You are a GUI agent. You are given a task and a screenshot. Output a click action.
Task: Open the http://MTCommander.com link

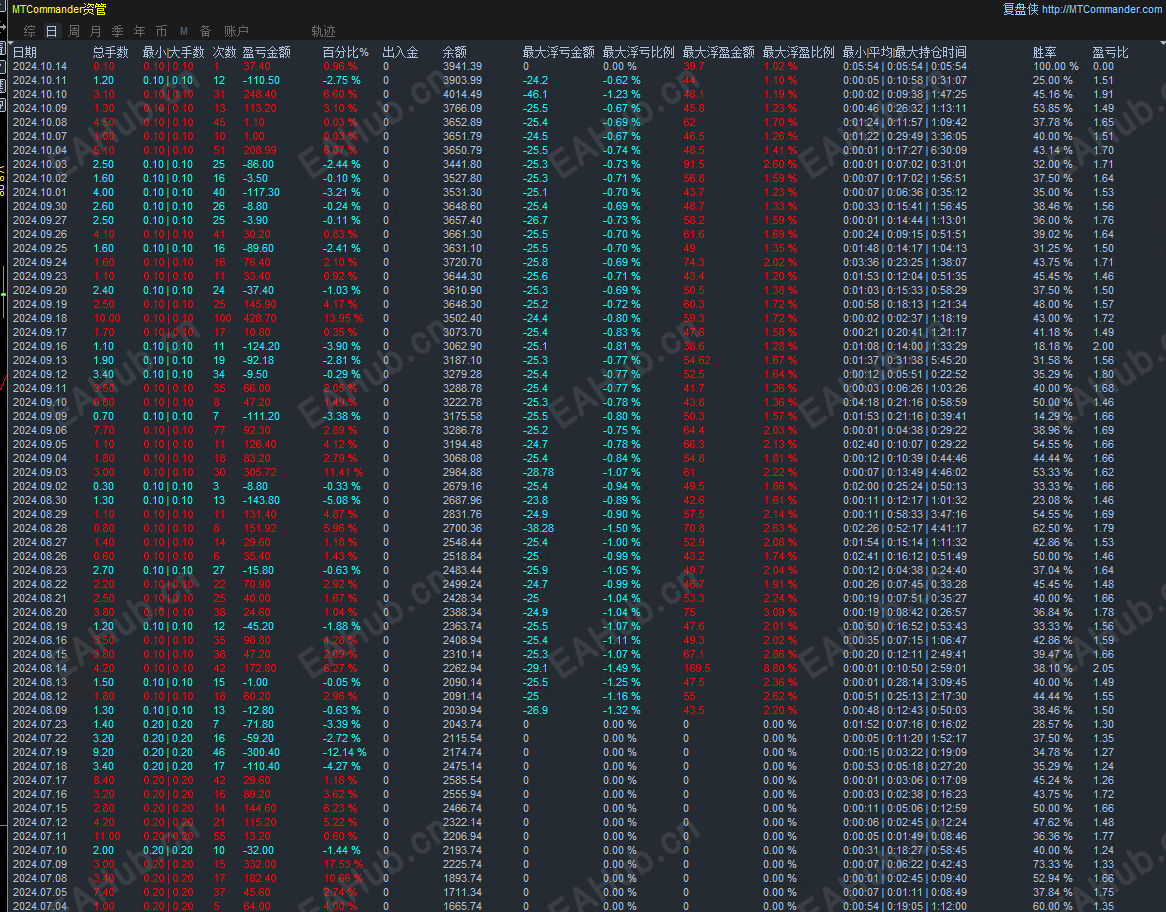pyautogui.click(x=1101, y=10)
